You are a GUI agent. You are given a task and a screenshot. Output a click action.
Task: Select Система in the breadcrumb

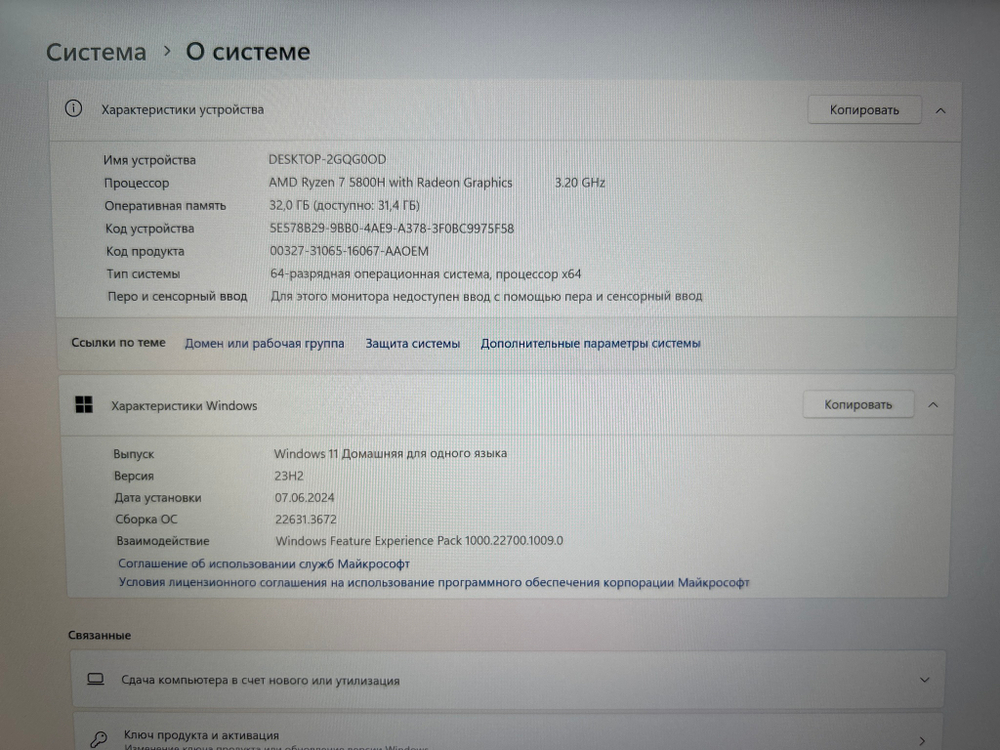[96, 51]
